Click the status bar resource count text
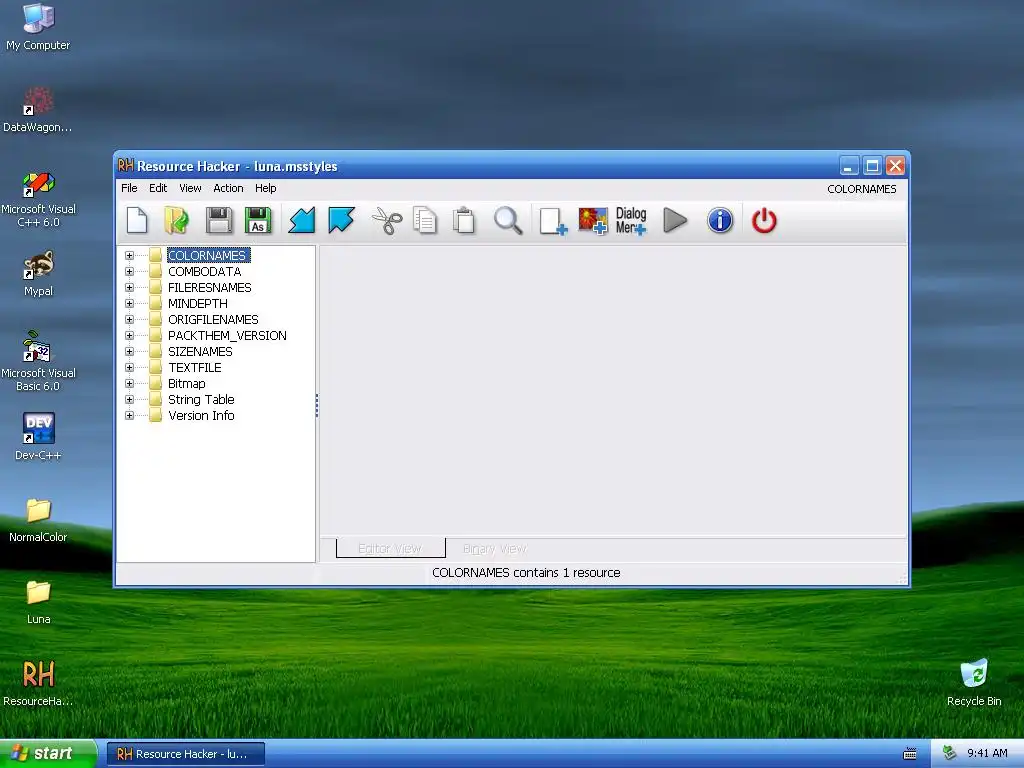The width and height of the screenshot is (1024, 768). tap(526, 573)
